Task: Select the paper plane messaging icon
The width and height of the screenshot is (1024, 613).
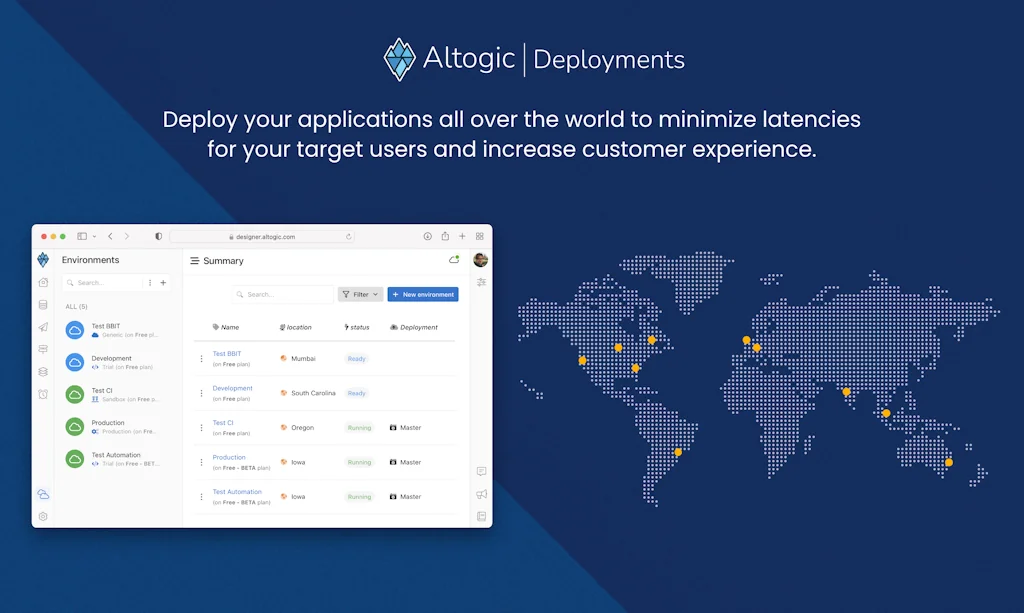Action: click(42, 327)
